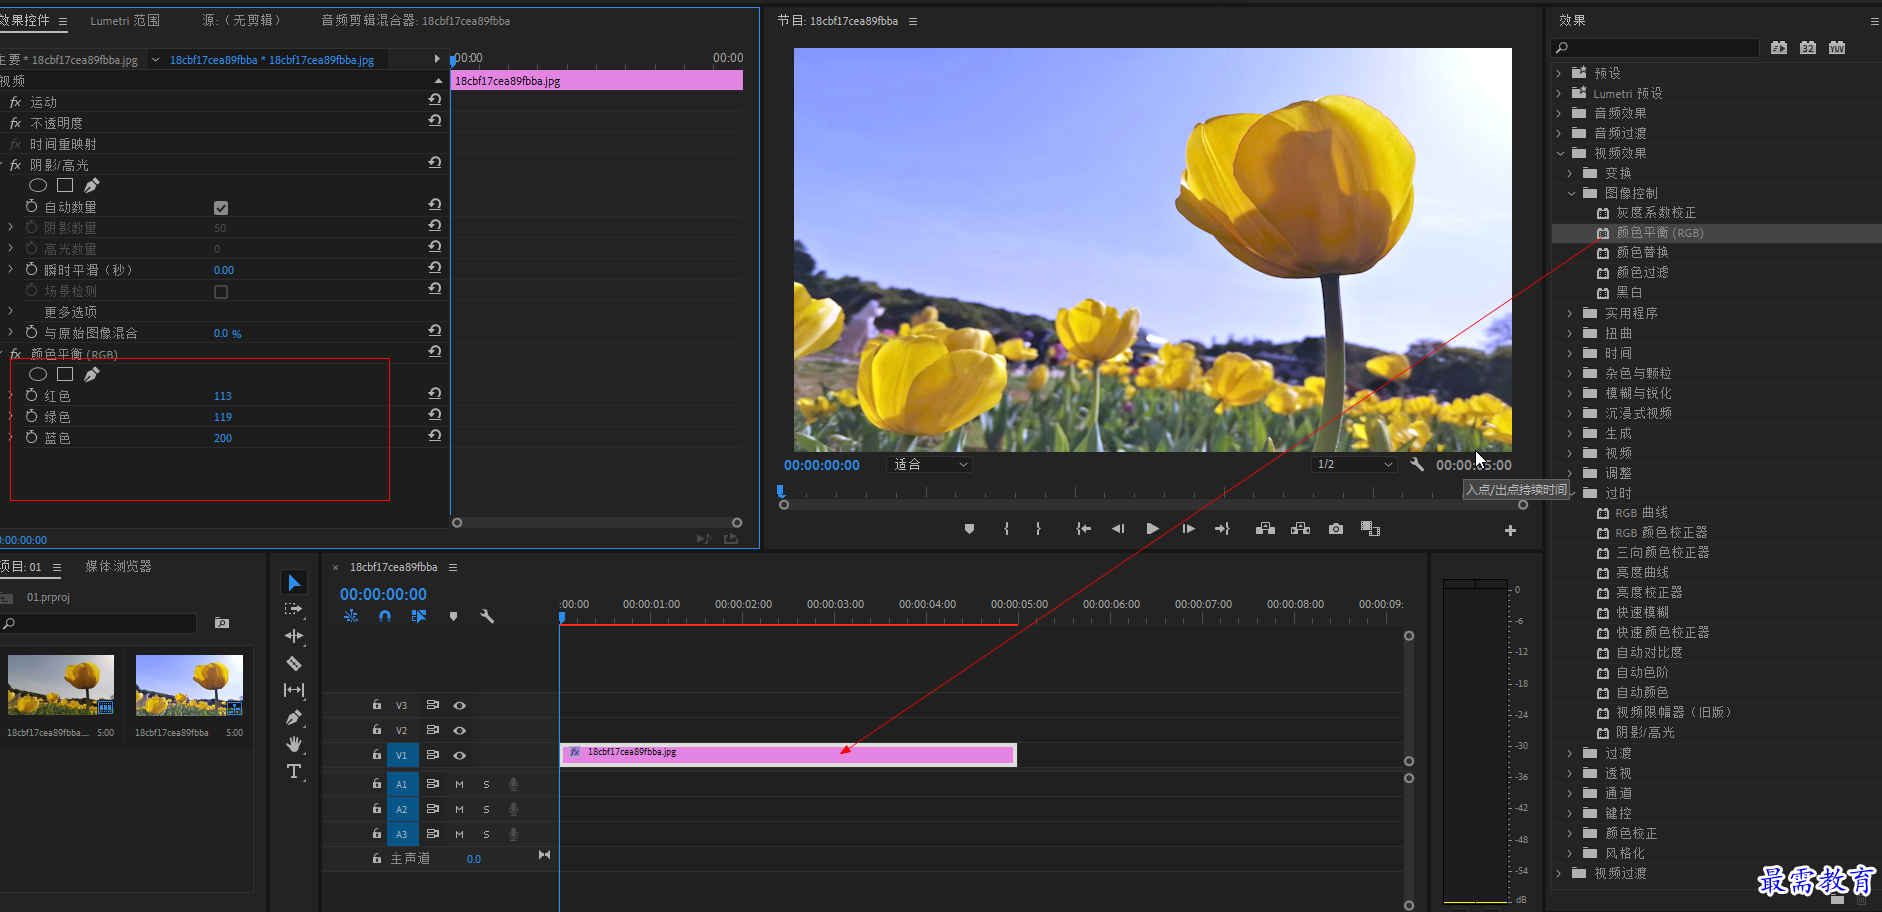This screenshot has width=1882, height=912.
Task: Toggle 自动数量 checkbox
Action: (x=221, y=208)
